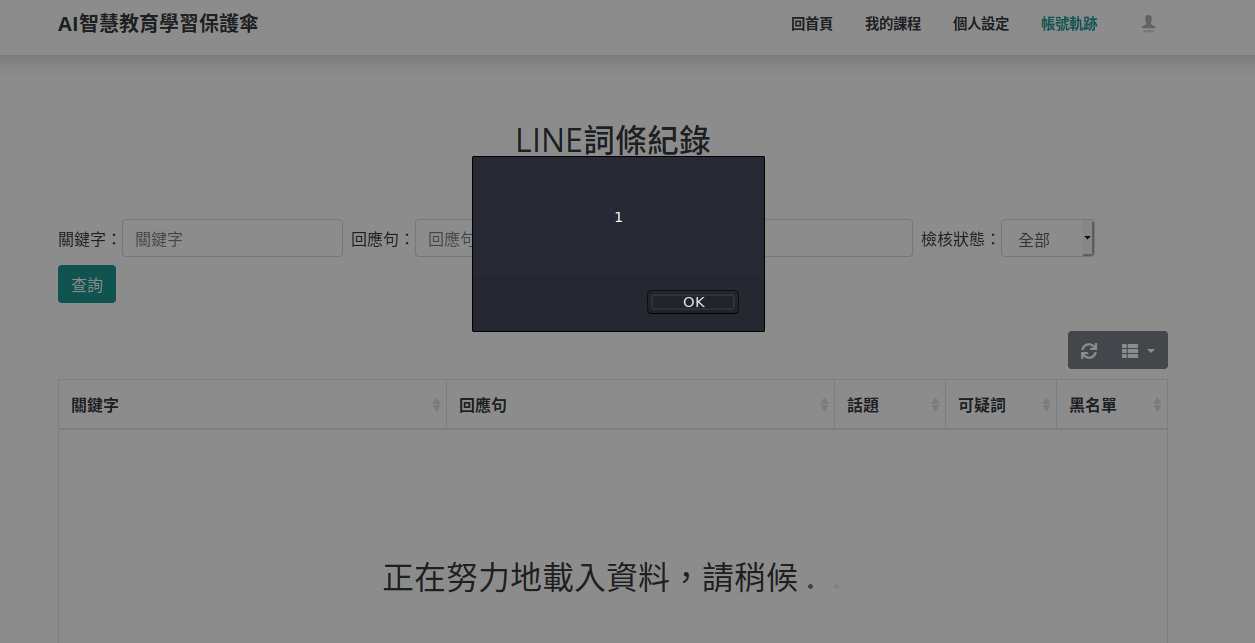
Task: Open the 檢核狀態 dropdown showing 全部
Action: point(1047,238)
